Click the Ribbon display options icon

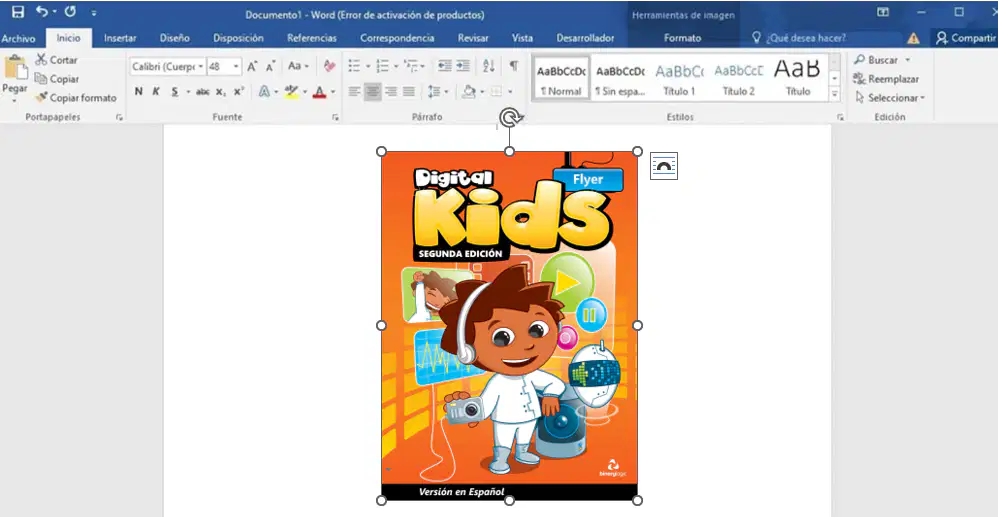click(x=883, y=12)
